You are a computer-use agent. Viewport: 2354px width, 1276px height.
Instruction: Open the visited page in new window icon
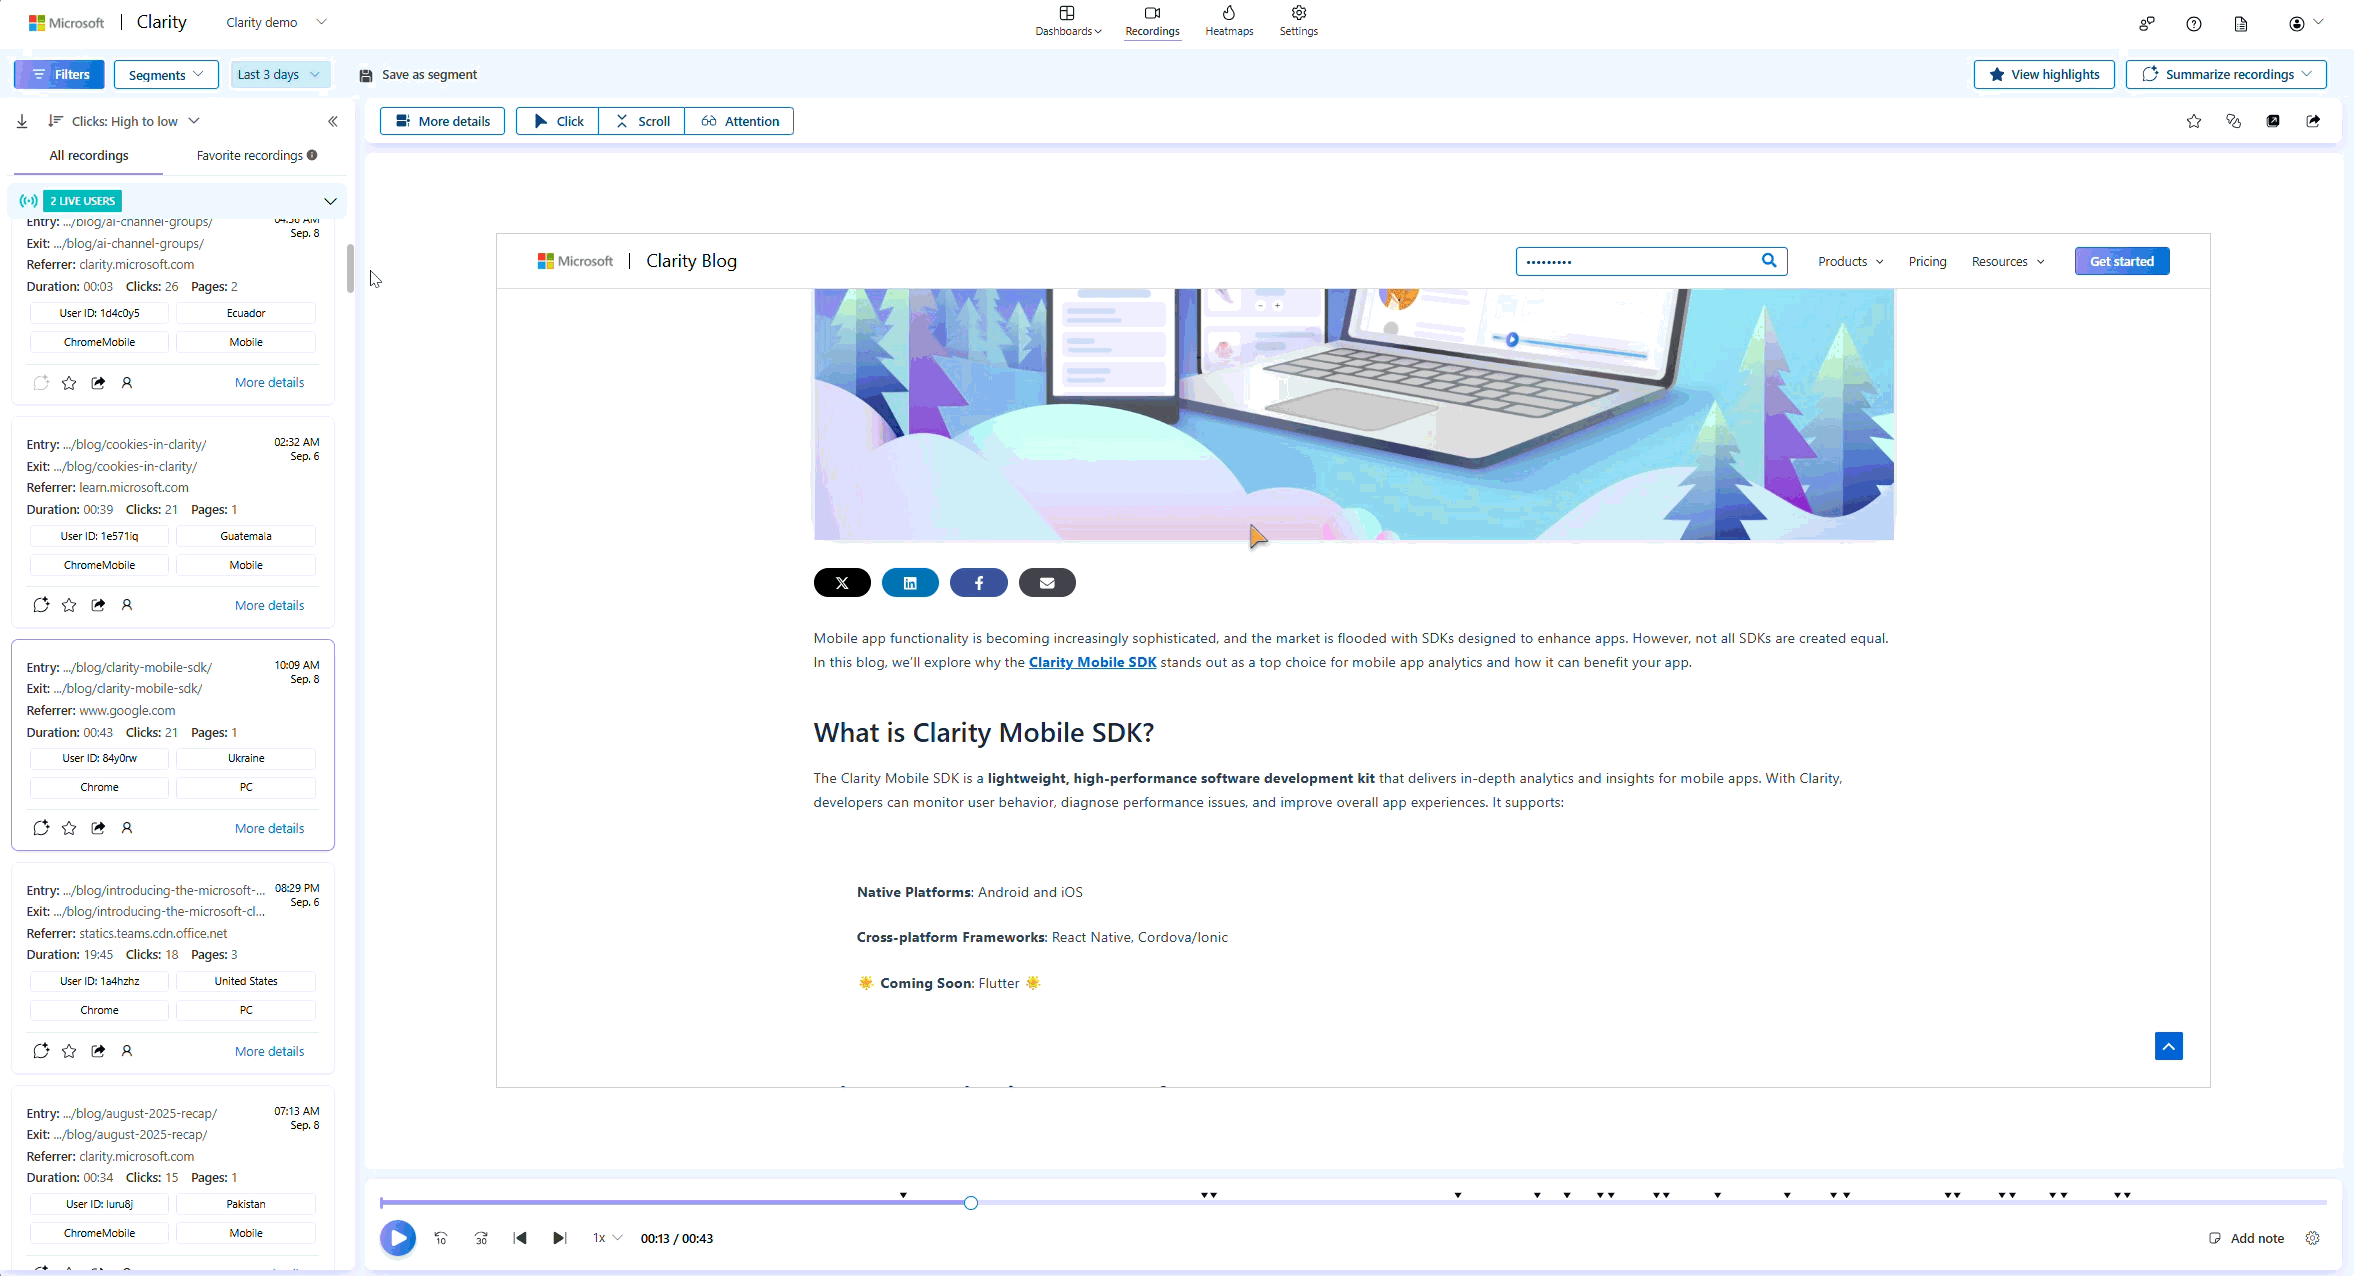point(2273,121)
